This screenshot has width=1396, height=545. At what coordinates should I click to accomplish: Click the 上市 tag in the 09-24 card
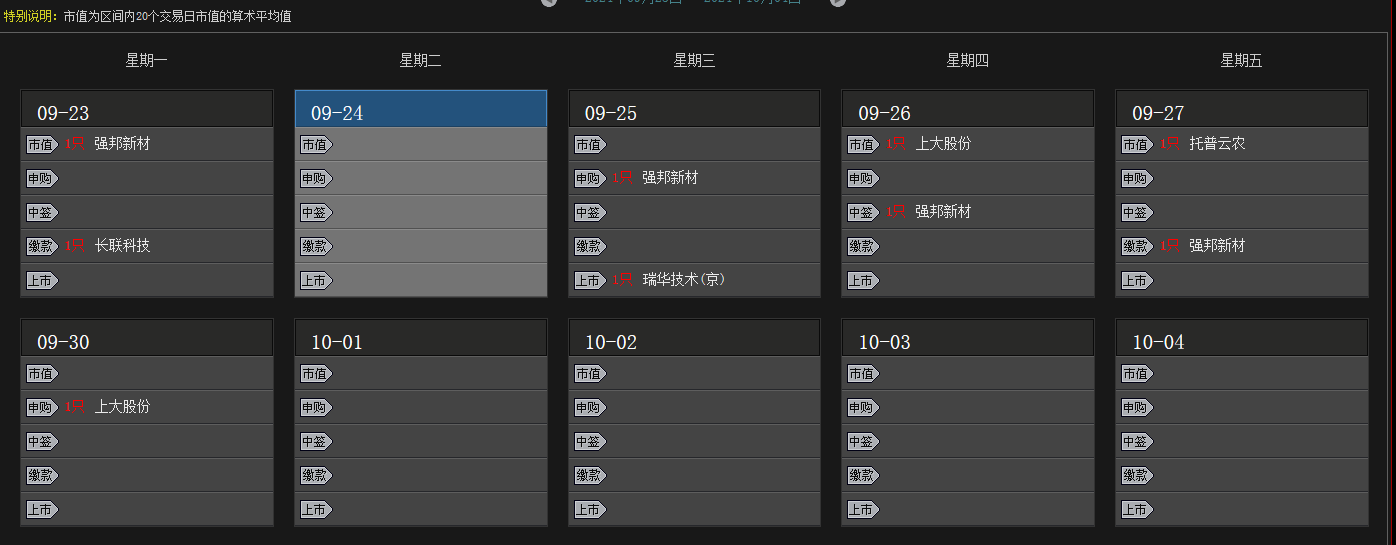(x=316, y=281)
